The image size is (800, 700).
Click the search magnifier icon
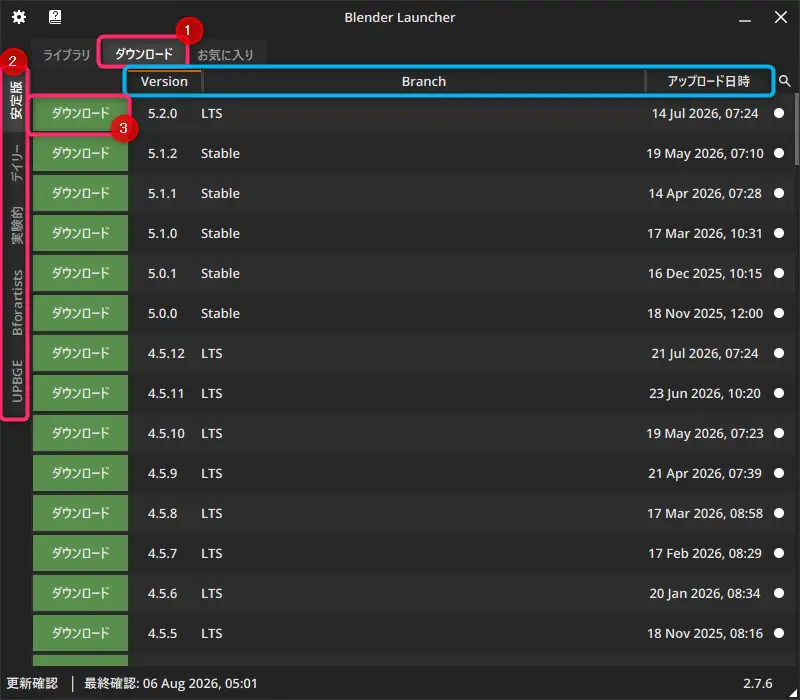tap(785, 81)
